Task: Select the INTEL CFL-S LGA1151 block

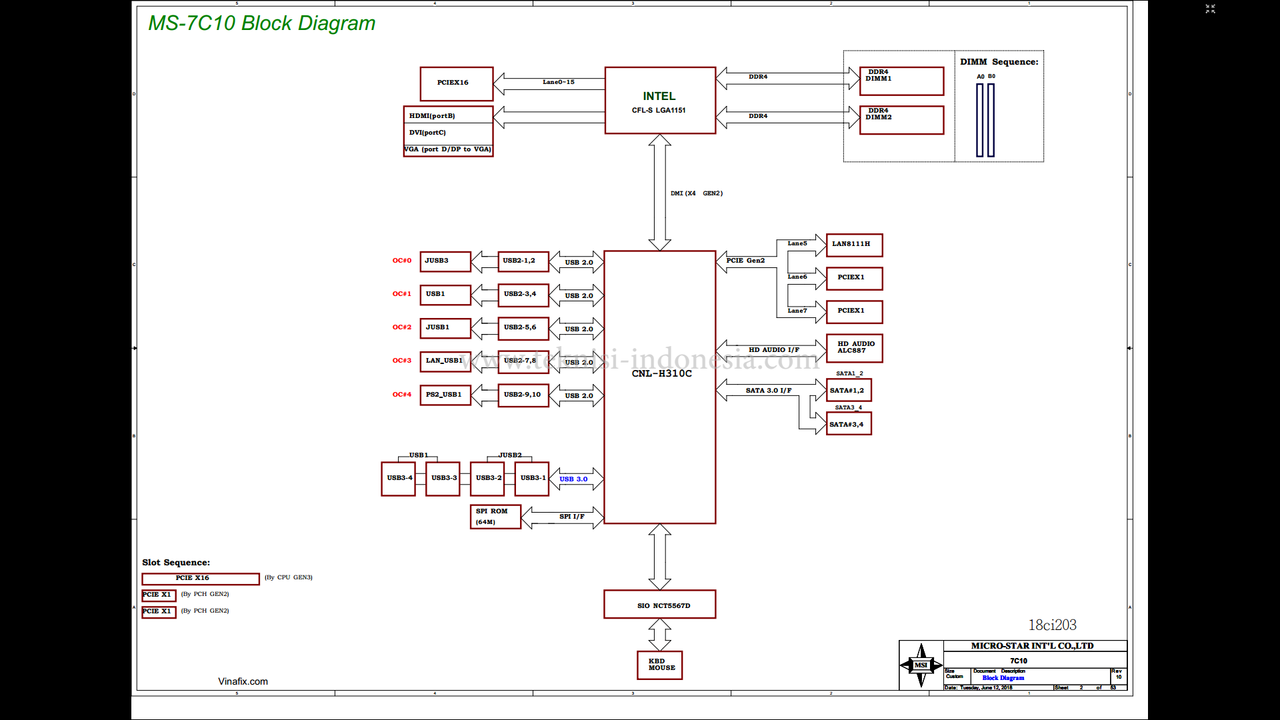Action: (660, 100)
